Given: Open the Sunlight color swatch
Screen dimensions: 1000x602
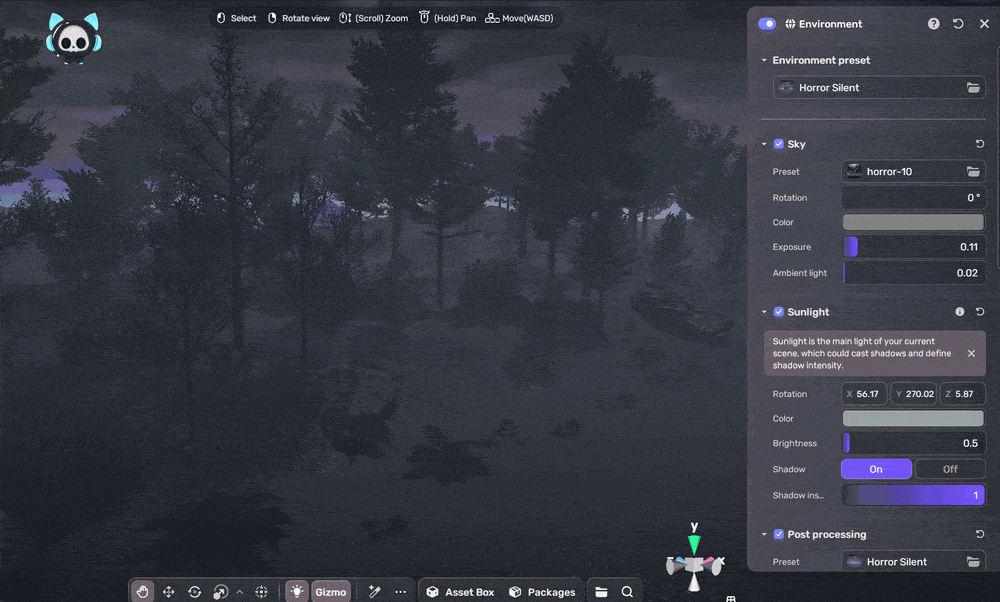Looking at the screenshot, I should coord(913,419).
